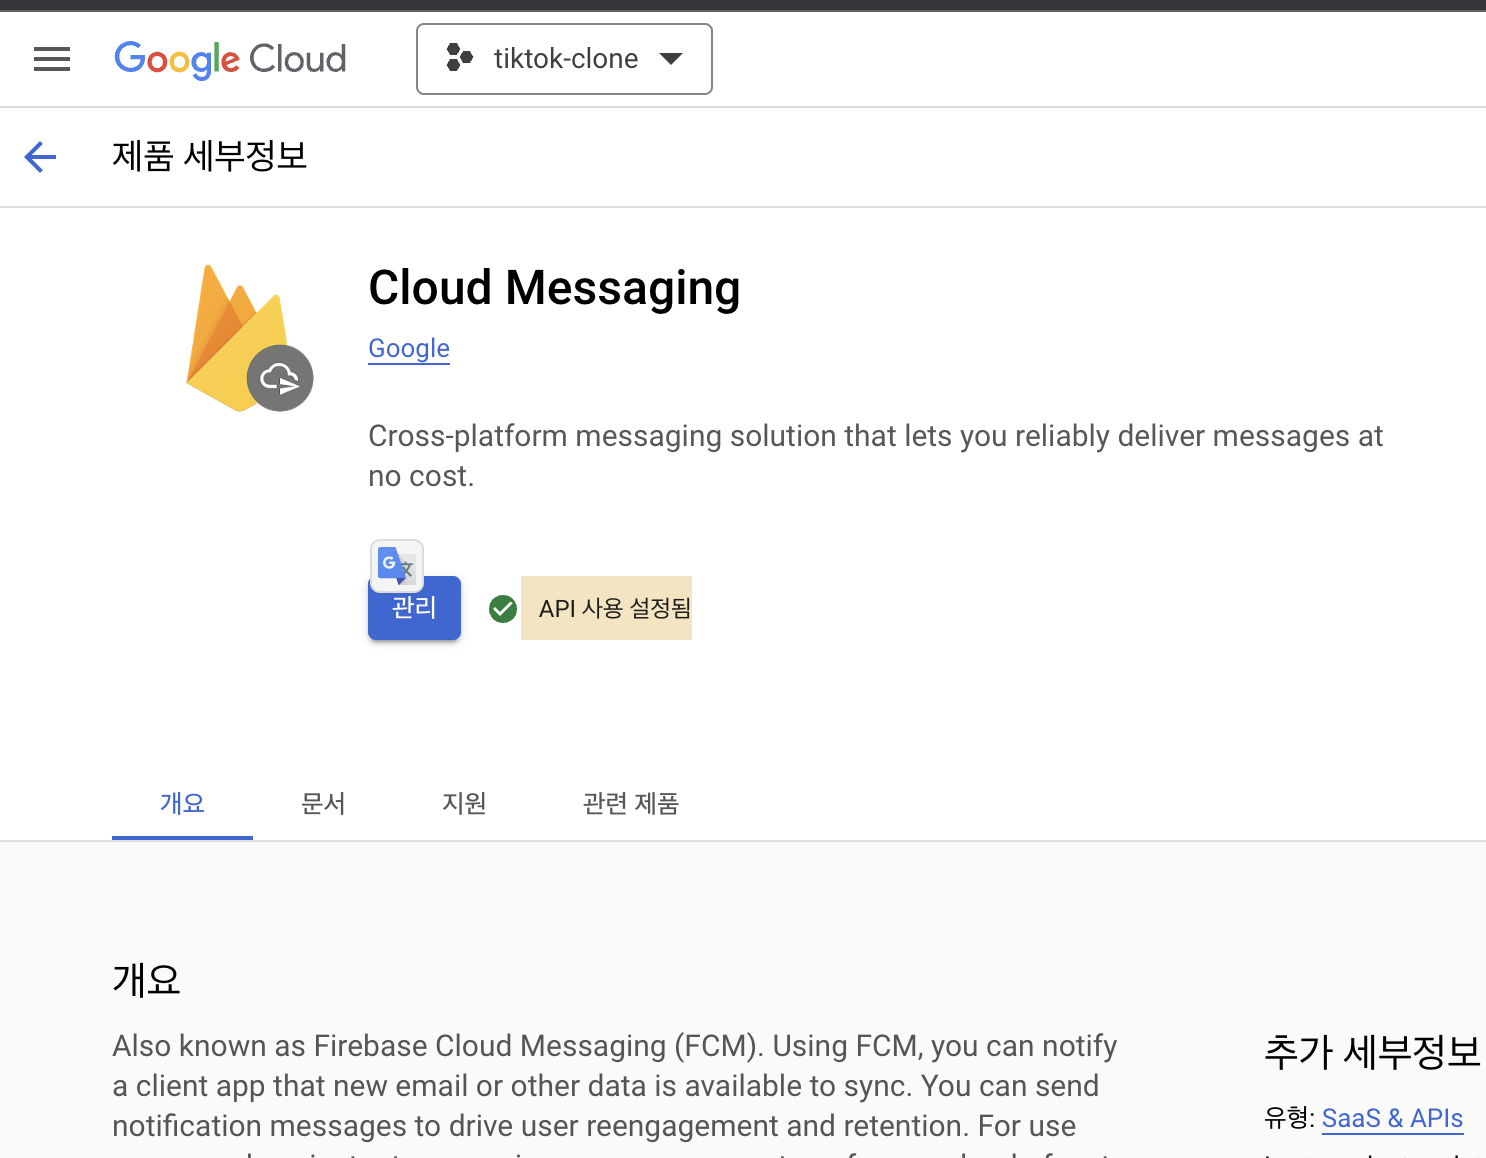Click the 'API 사용 설정됨' status label
Image resolution: width=1486 pixels, height=1158 pixels.
point(614,608)
